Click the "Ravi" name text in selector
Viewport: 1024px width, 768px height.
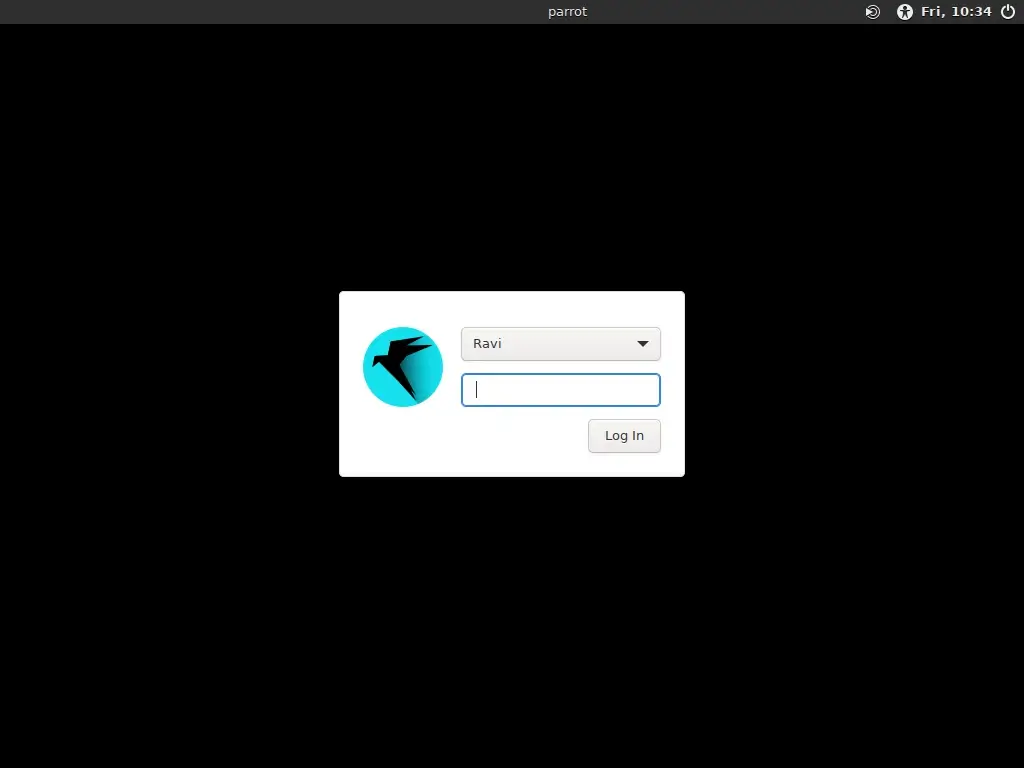tap(487, 344)
